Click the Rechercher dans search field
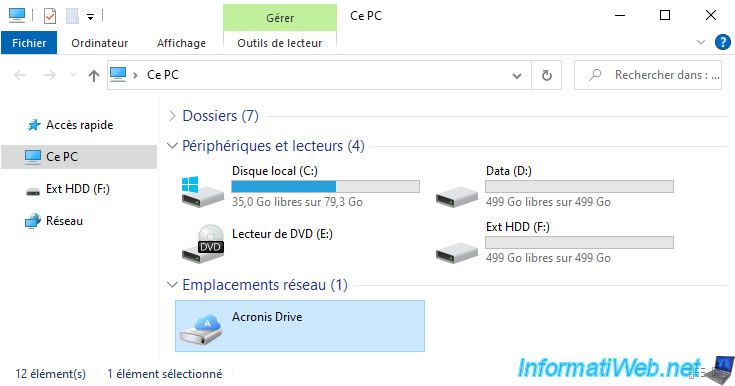The width and height of the screenshot is (735, 386). pos(648,75)
